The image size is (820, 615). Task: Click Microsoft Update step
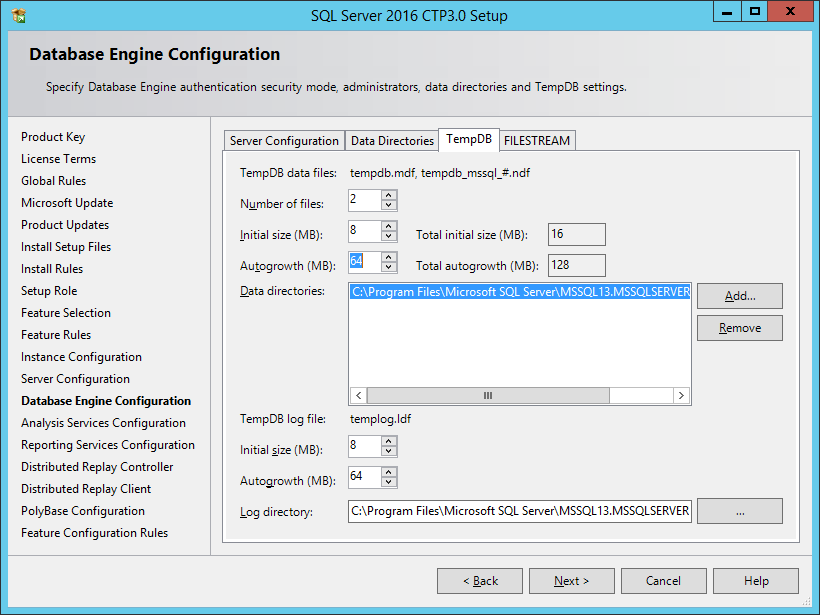[67, 203]
